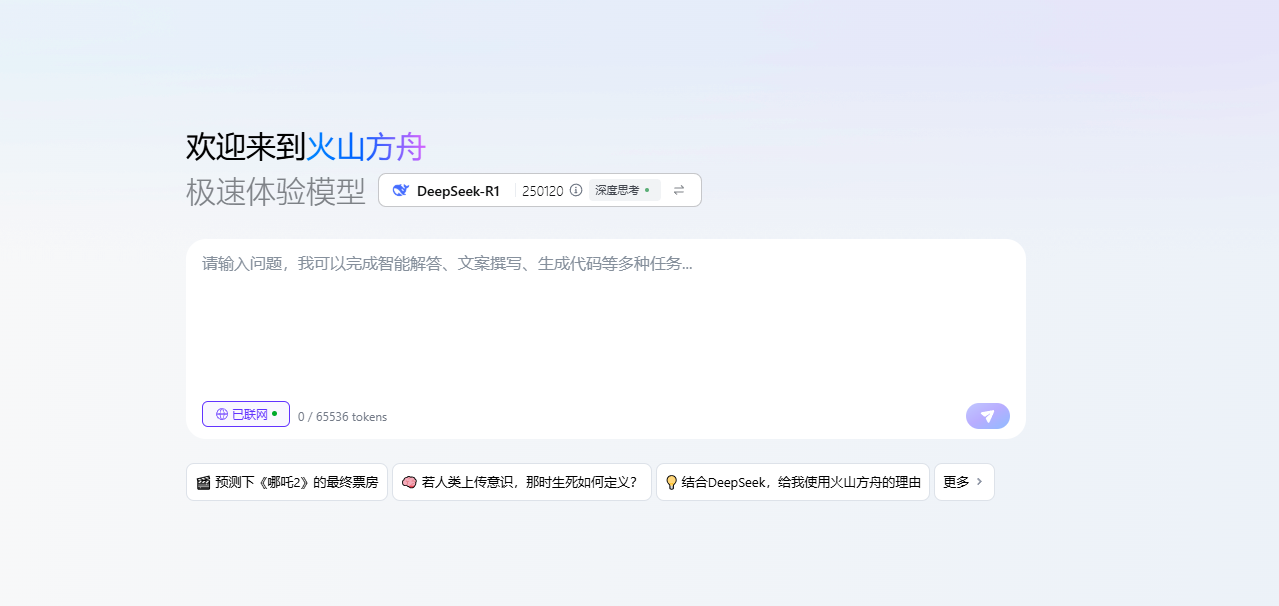Send the message with the paper-plane button

coord(988,416)
